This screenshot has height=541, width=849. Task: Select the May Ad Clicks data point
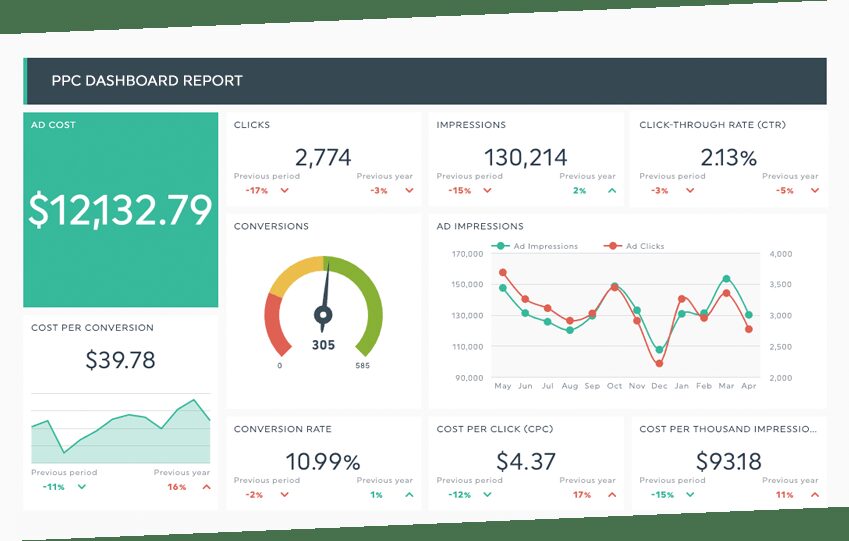pyautogui.click(x=502, y=272)
